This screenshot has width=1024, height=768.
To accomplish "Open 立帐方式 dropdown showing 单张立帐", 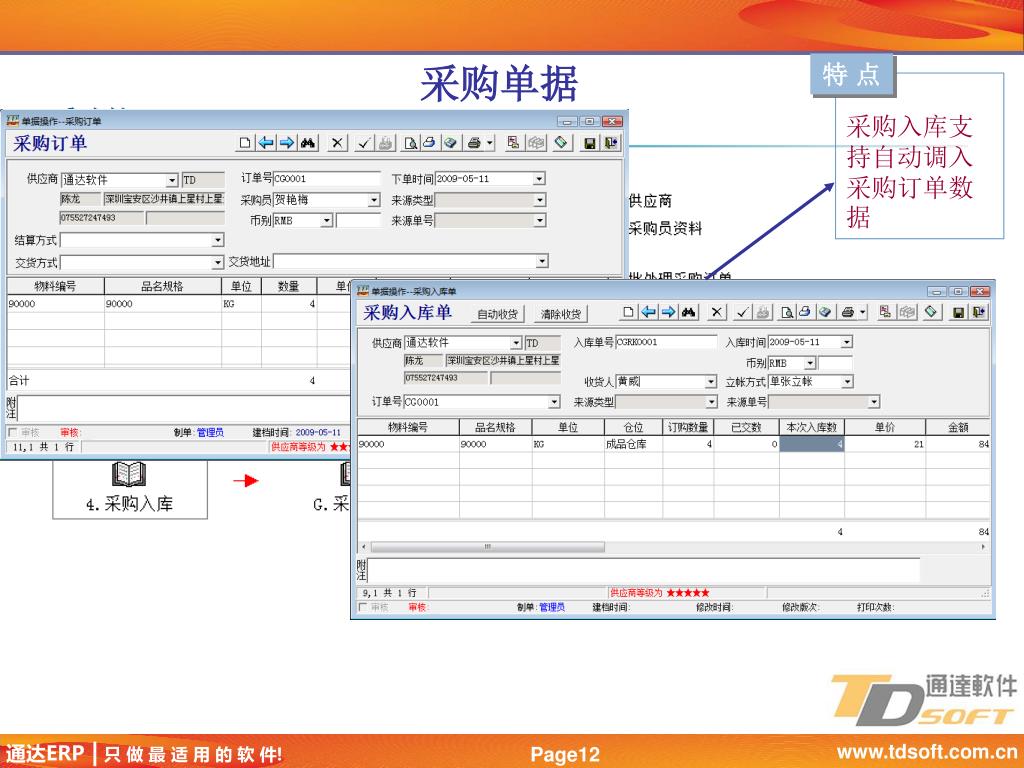I will [x=847, y=381].
